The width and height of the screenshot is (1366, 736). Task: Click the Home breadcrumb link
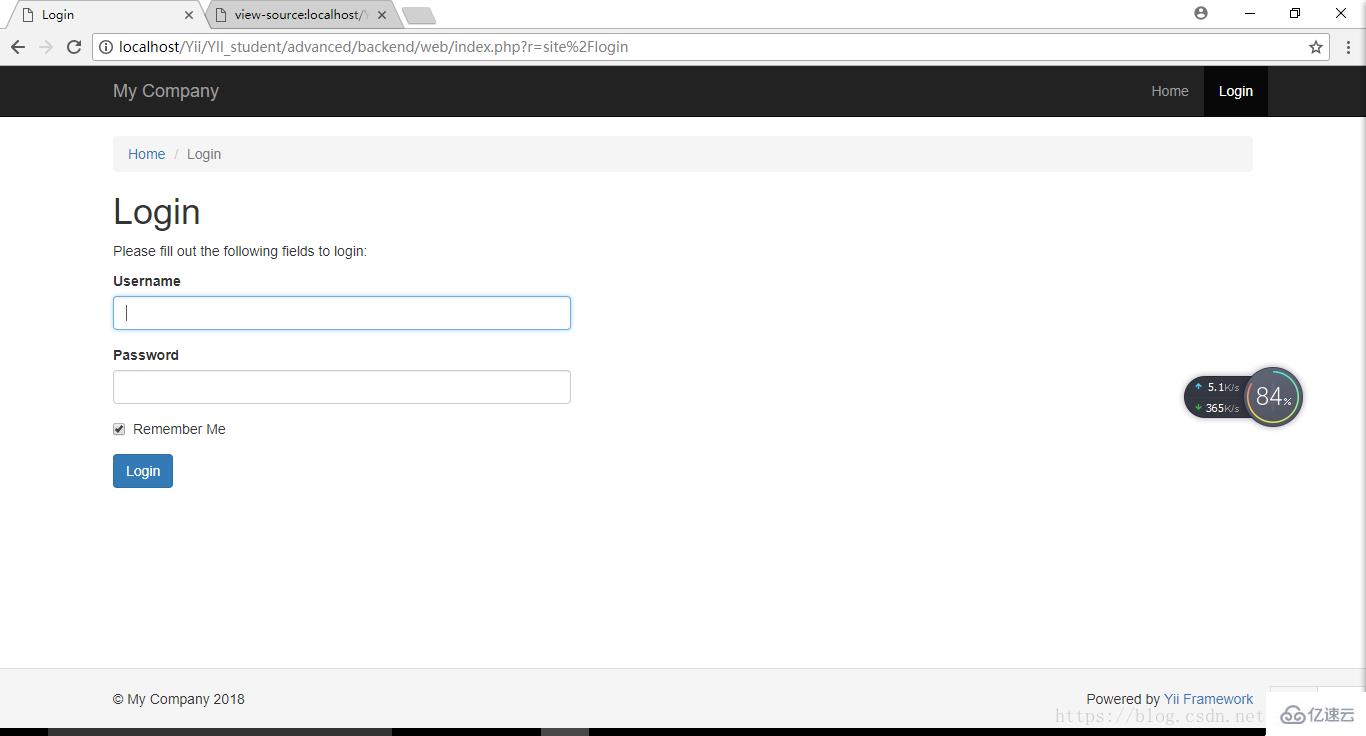pos(146,154)
